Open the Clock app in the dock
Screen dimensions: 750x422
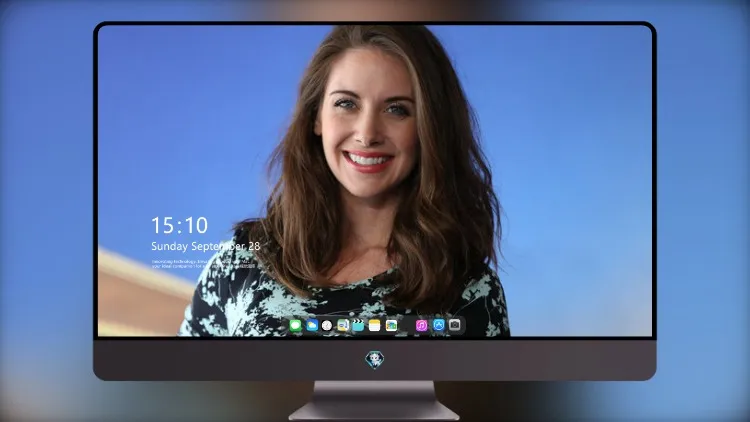[x=327, y=325]
